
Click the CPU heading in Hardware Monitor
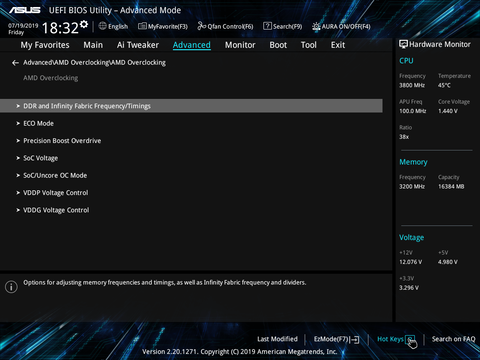point(406,61)
